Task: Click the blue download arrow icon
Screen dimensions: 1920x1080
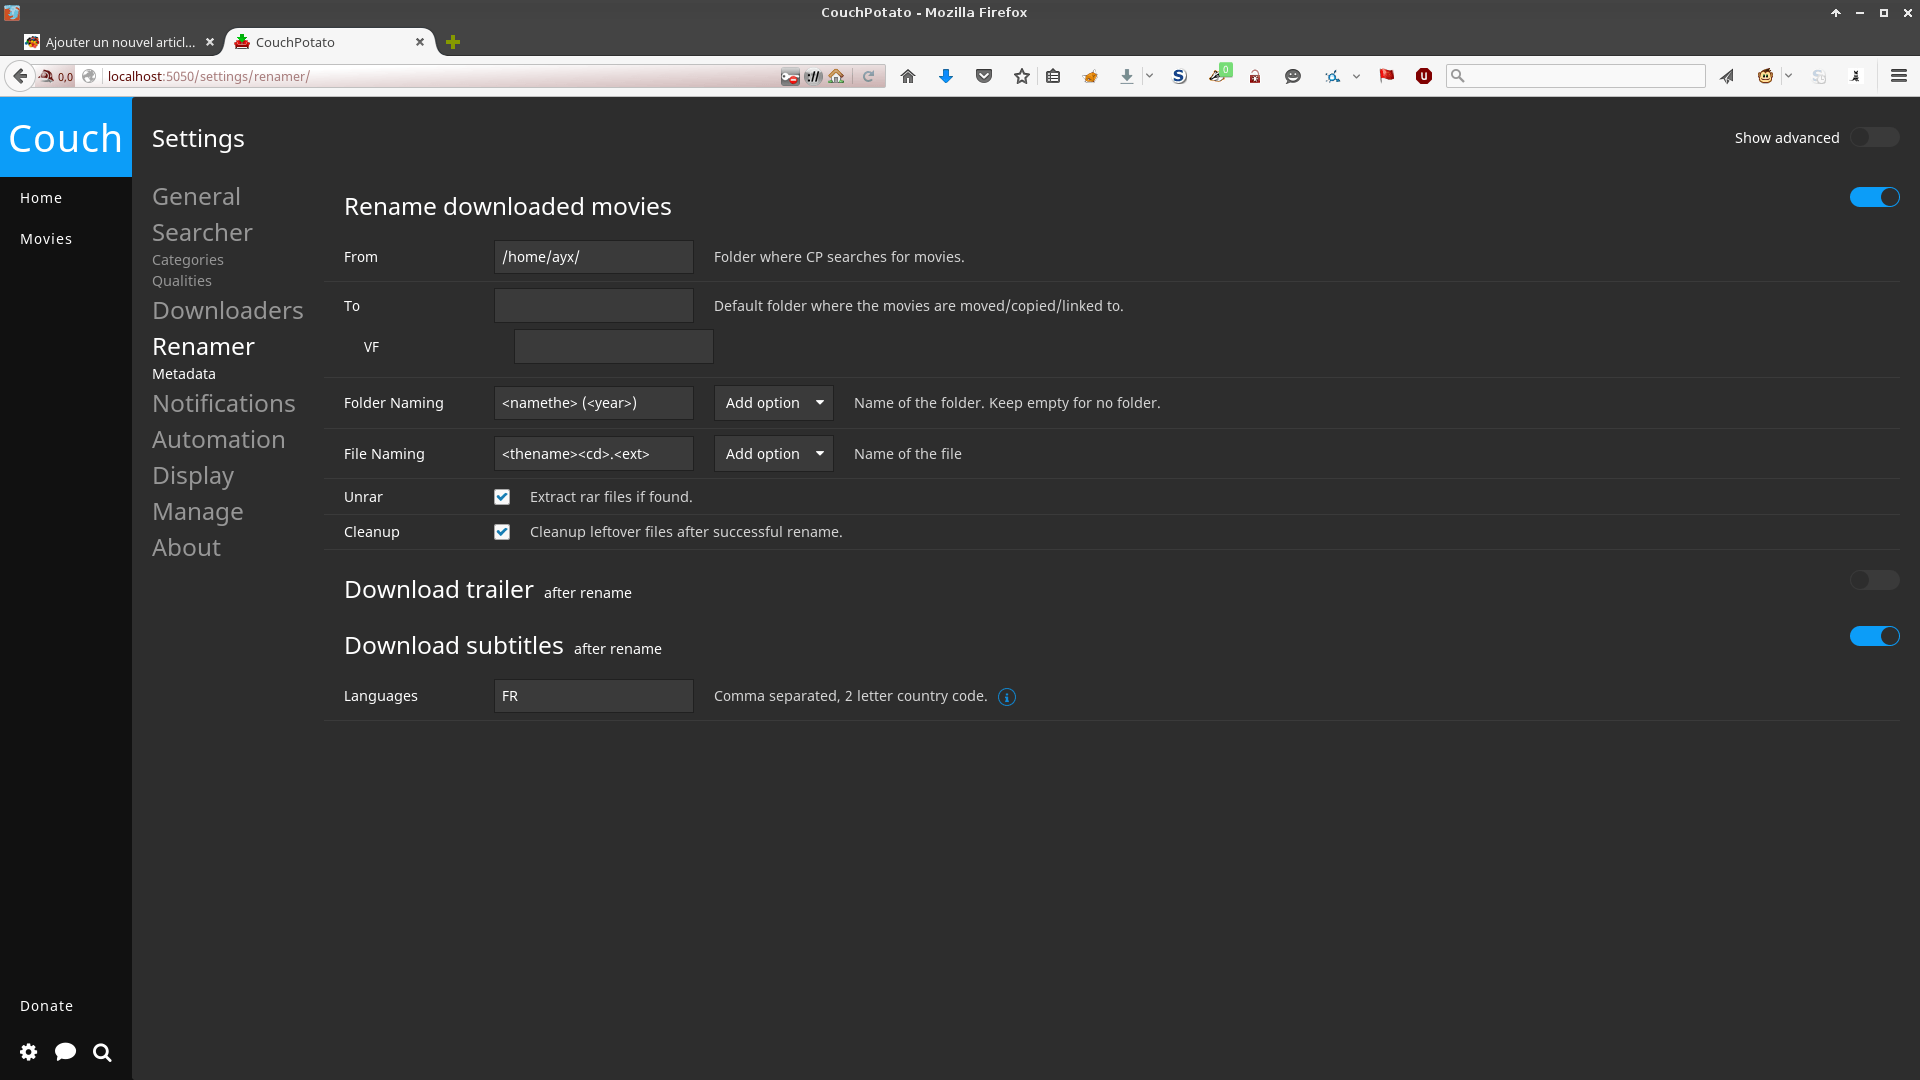Action: coord(946,76)
